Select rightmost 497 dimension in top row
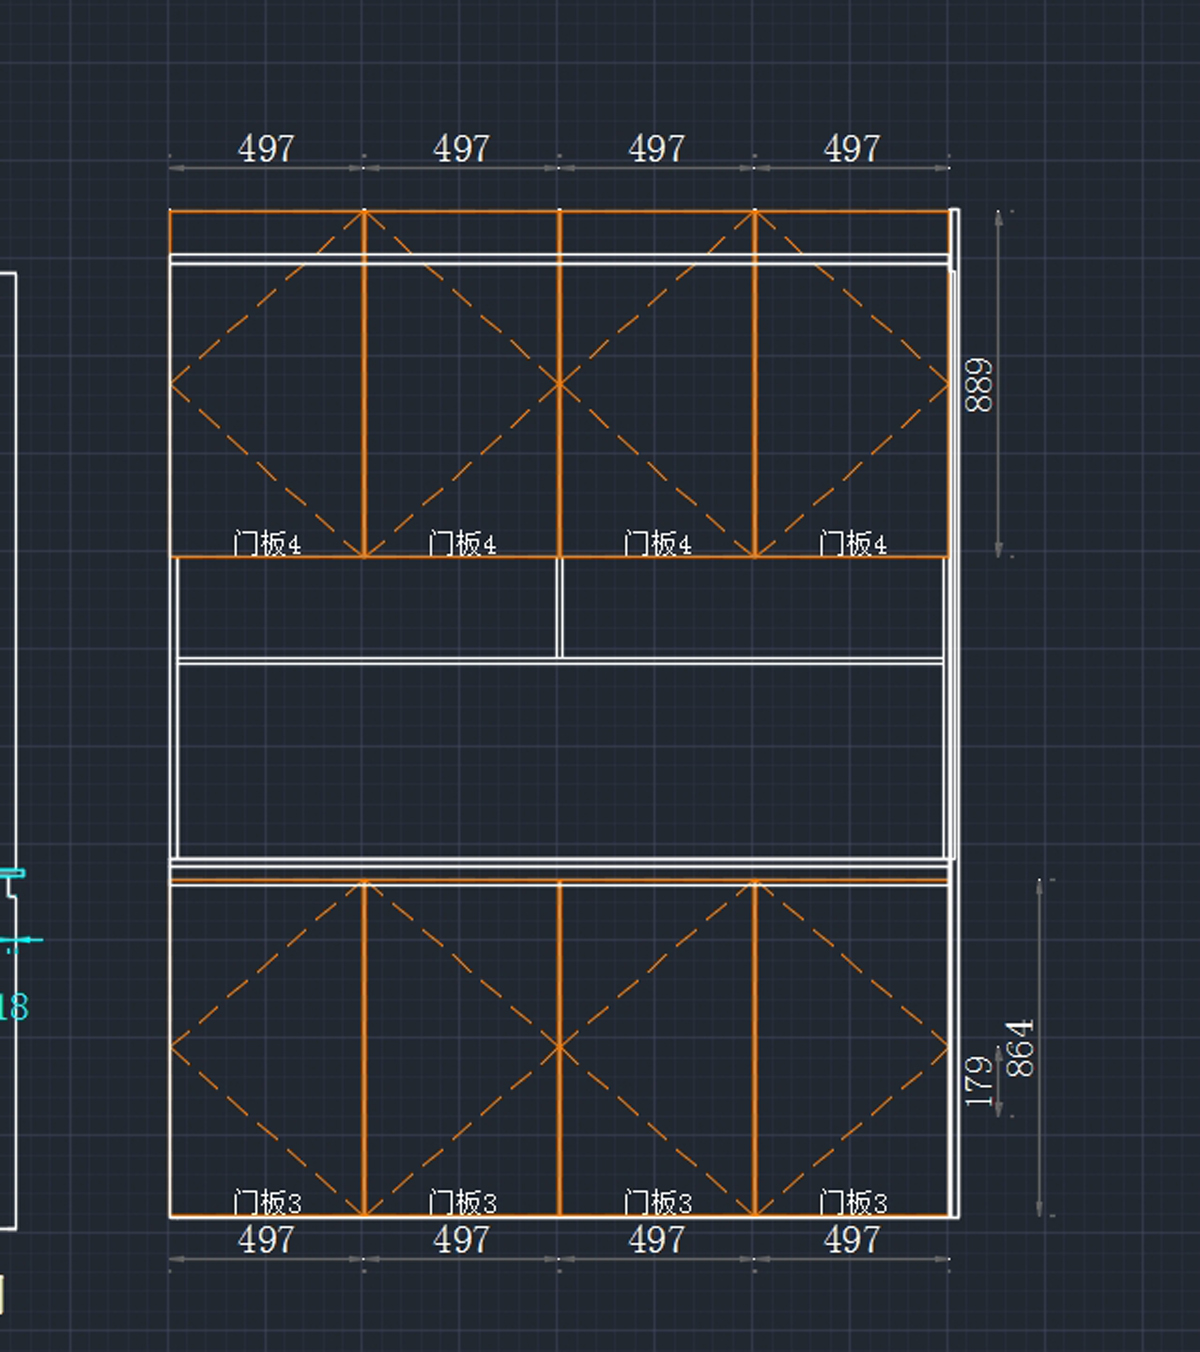Image resolution: width=1200 pixels, height=1352 pixels. point(852,149)
